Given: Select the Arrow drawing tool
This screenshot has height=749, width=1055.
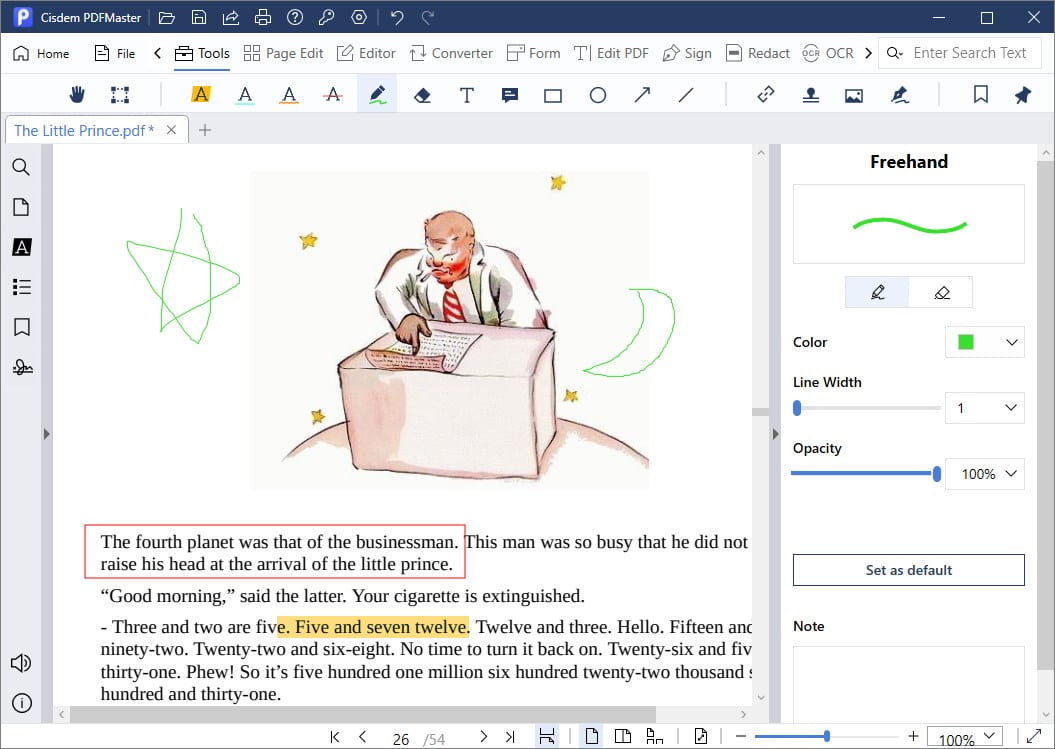Looking at the screenshot, I should tap(642, 95).
